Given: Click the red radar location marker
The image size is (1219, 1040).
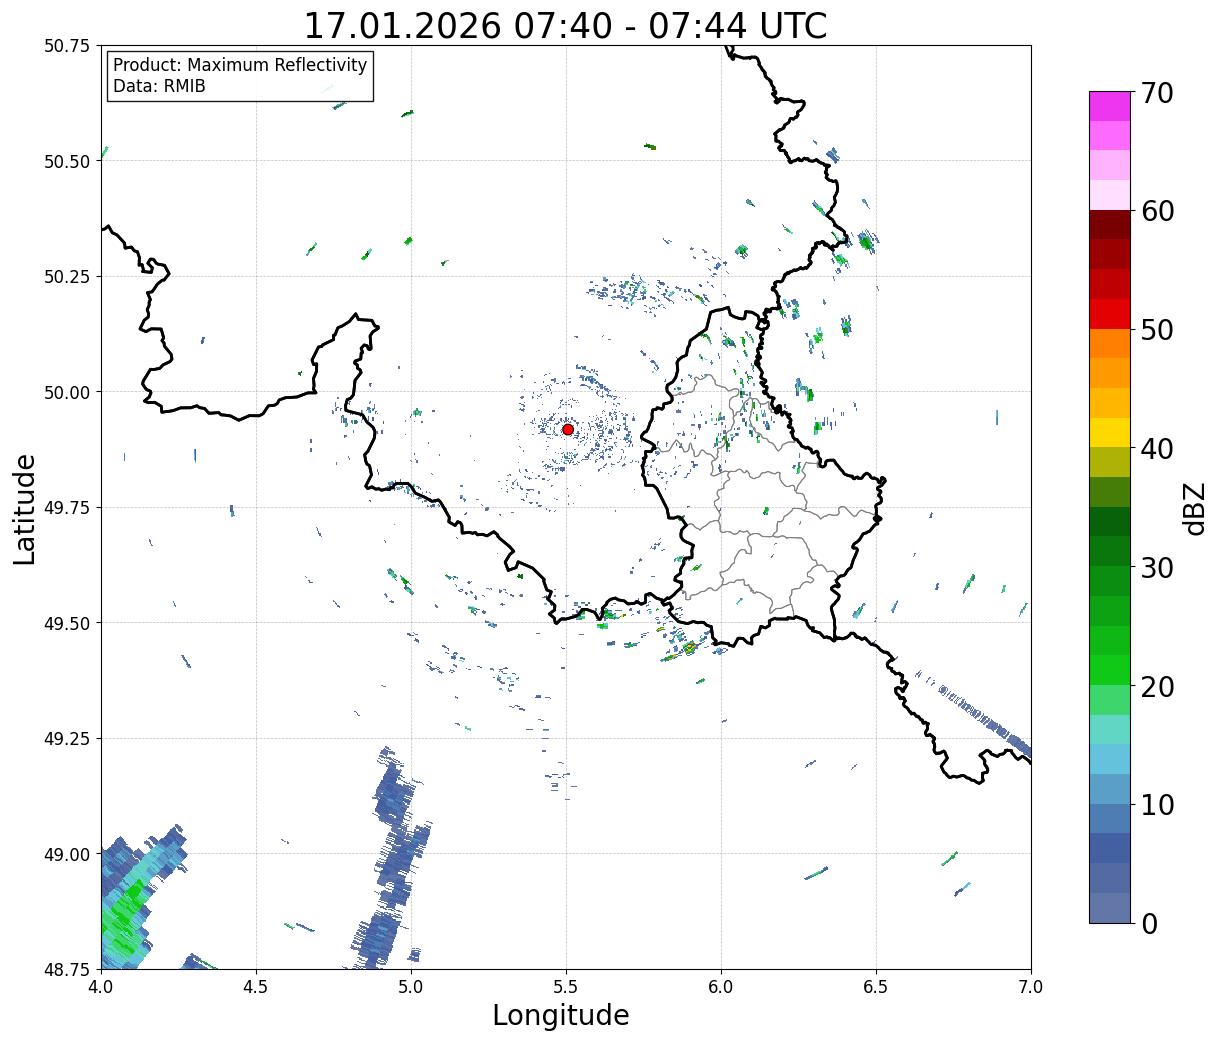Looking at the screenshot, I should pos(567,429).
